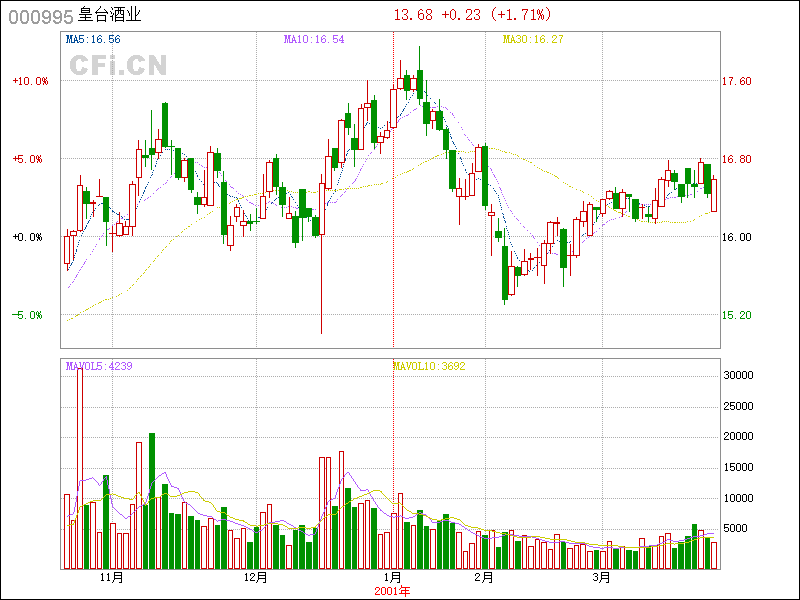The height and width of the screenshot is (600, 800).
Task: Click the 2001年 year label
Action: [x=393, y=591]
